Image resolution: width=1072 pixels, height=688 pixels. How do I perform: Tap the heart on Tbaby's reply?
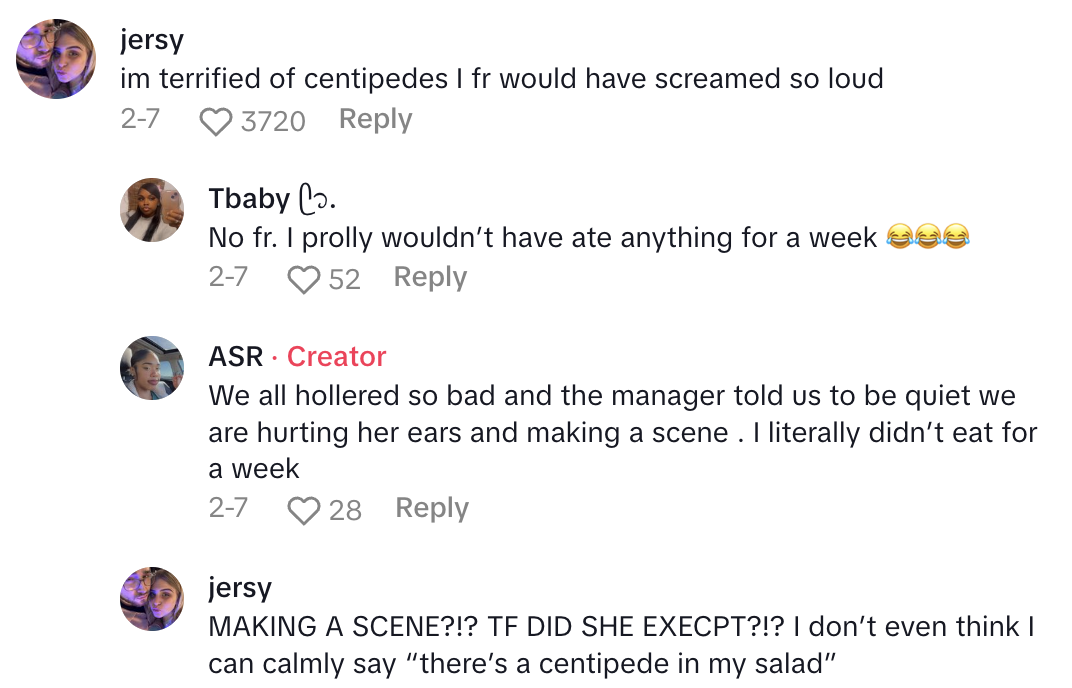(303, 279)
